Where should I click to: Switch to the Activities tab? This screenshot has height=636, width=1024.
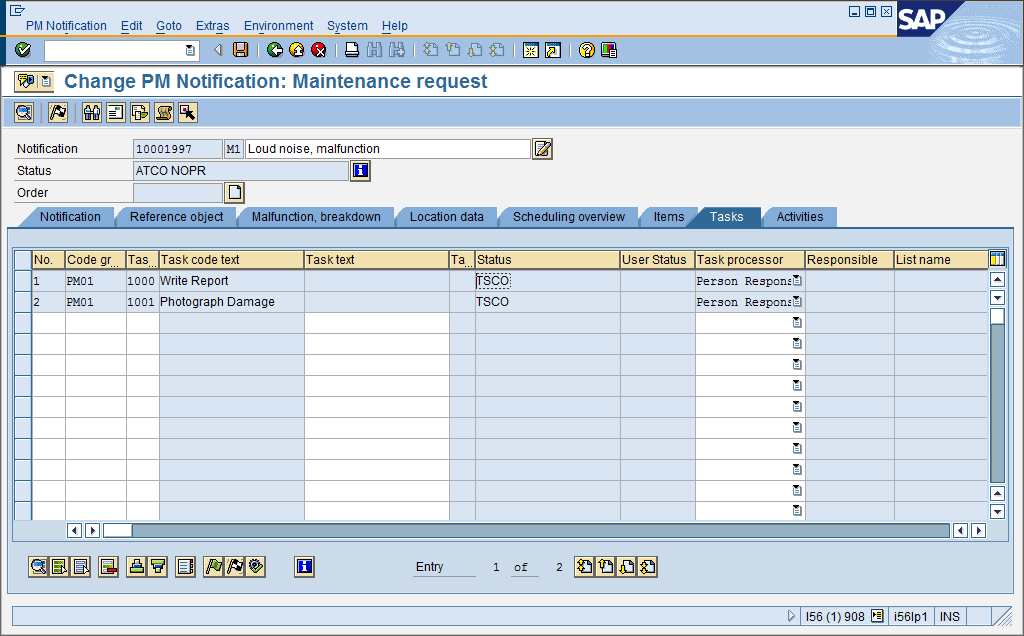800,217
